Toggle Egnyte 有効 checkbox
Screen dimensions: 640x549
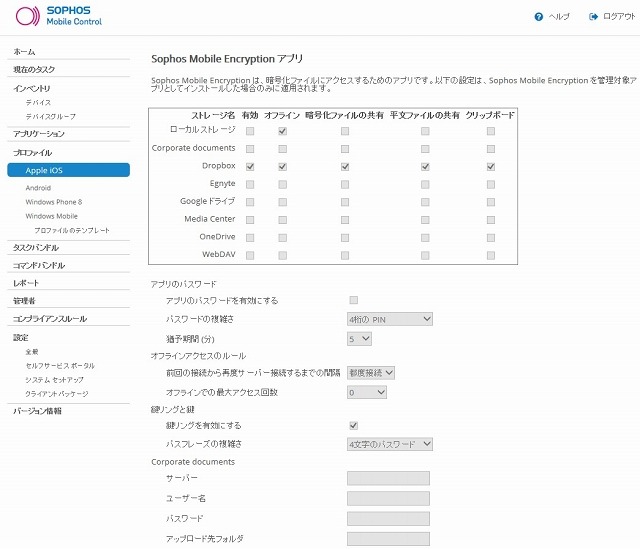tap(250, 184)
